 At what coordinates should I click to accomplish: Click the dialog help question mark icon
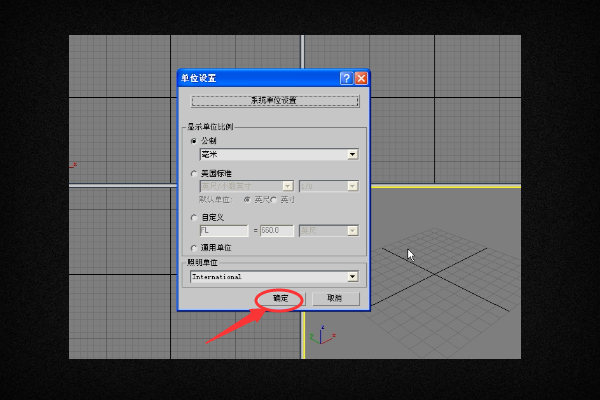click(346, 78)
